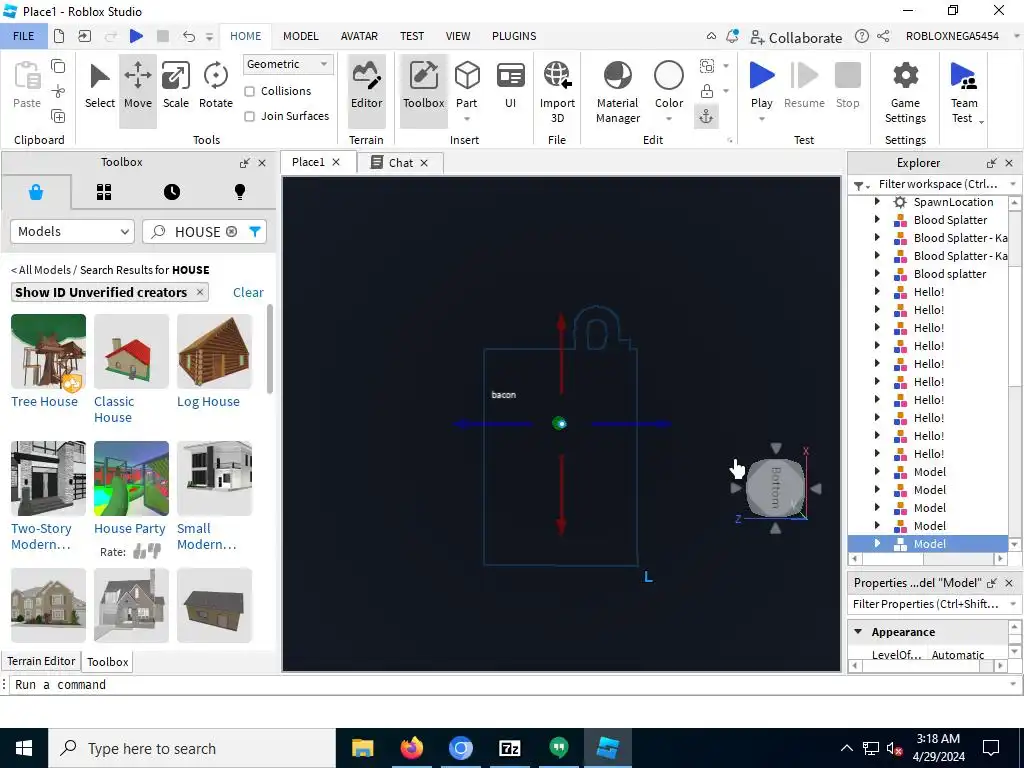Expand the Blood splatter tree item
Image resolution: width=1024 pixels, height=768 pixels.
(877, 274)
